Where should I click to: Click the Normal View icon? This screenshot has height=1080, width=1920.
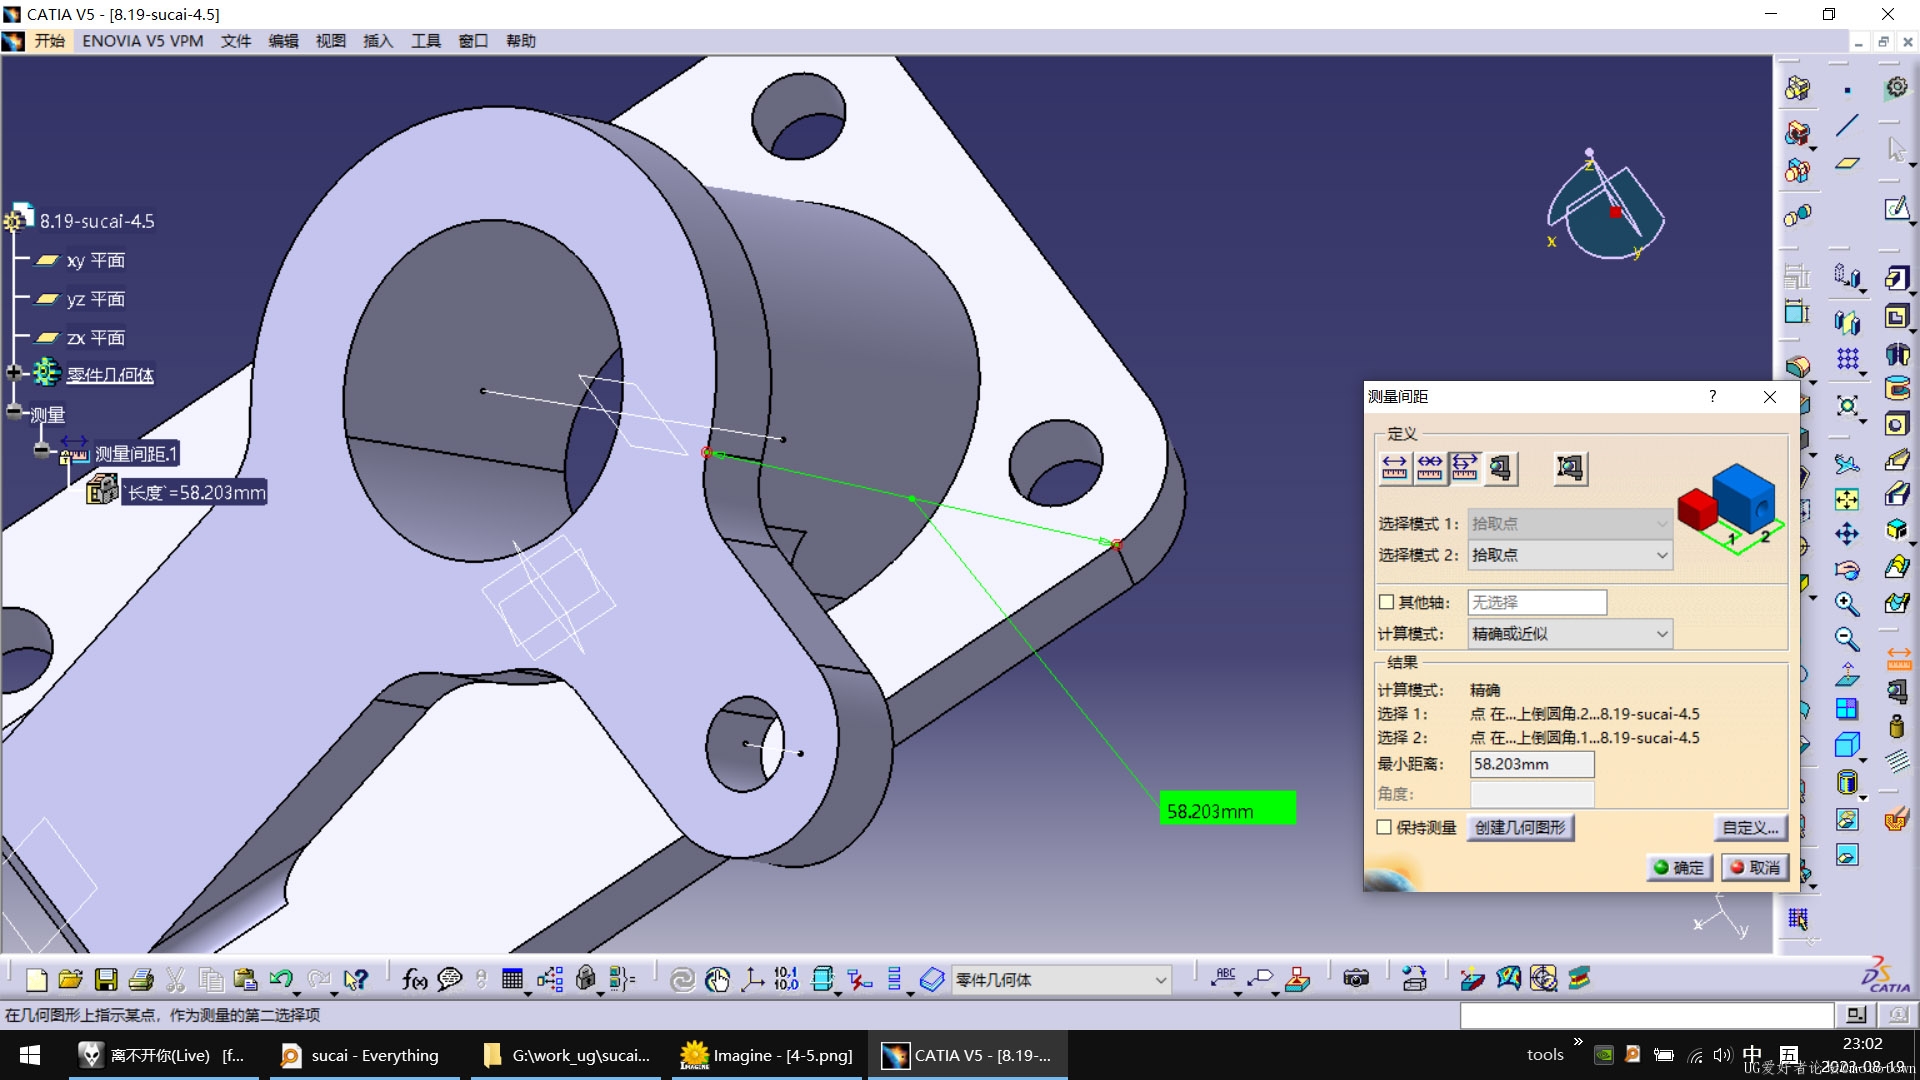(x=1847, y=675)
